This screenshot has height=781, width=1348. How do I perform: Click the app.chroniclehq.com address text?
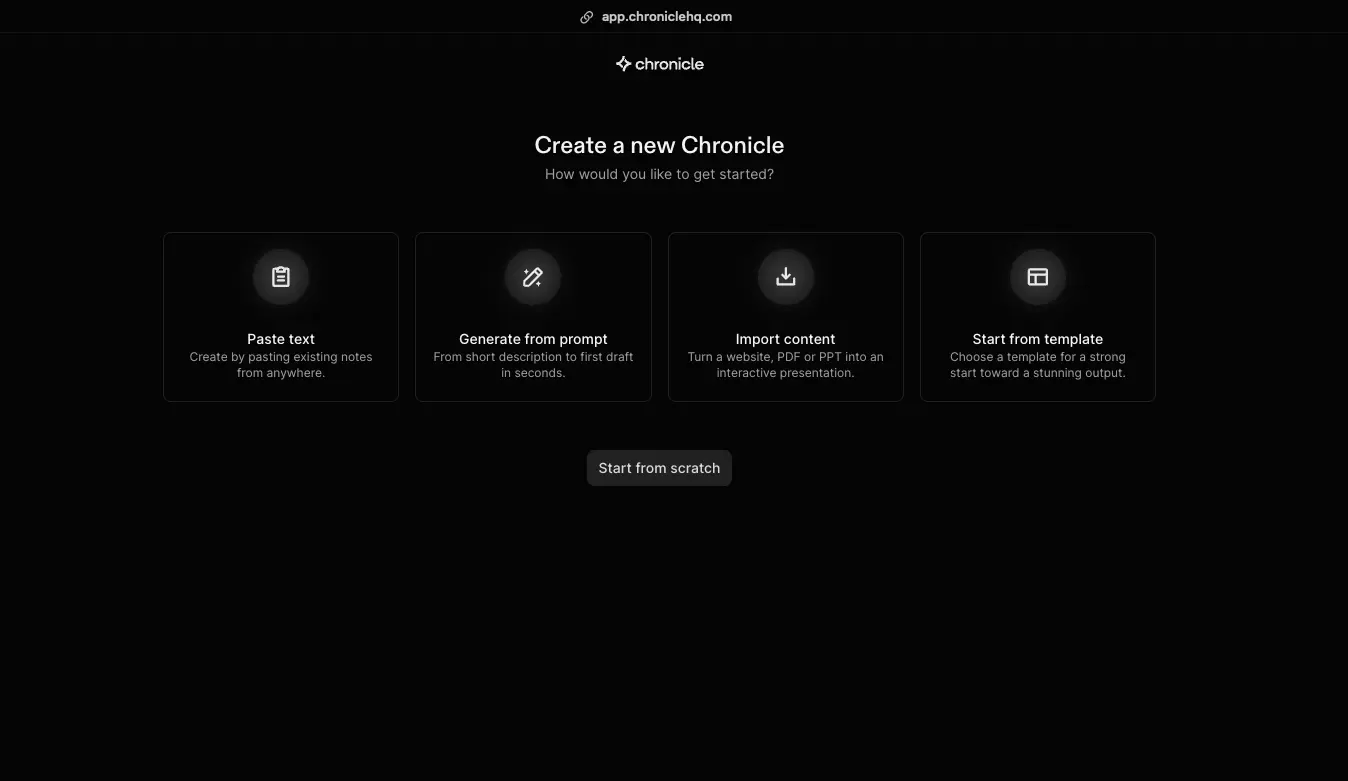(x=666, y=16)
